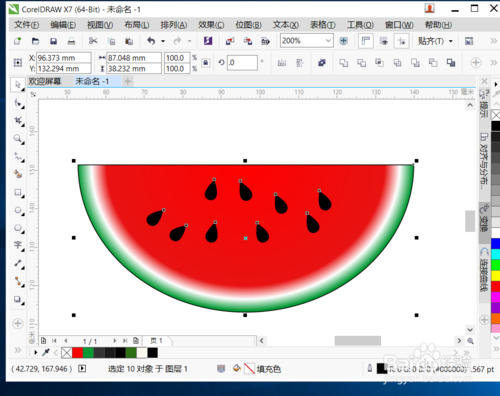Switch to the 欢迎屏幕 tab
This screenshot has height=396, width=500.
45,81
